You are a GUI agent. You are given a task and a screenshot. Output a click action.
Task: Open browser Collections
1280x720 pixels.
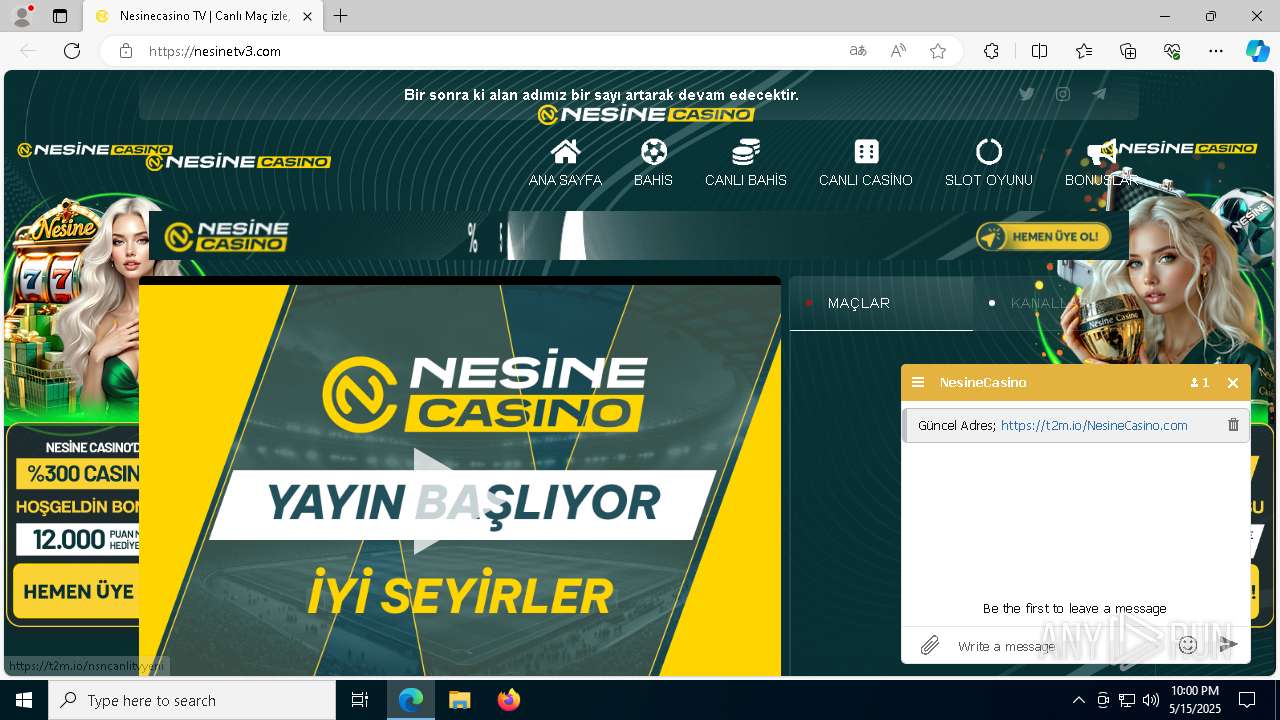(x=1128, y=51)
